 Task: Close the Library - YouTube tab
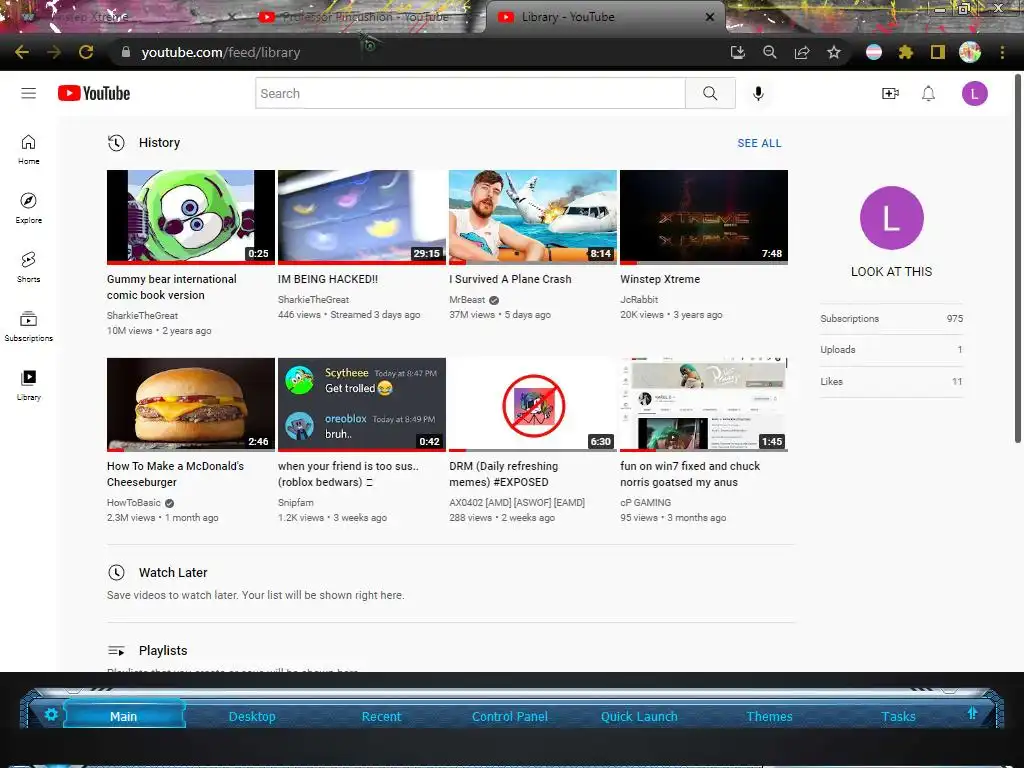coord(710,17)
